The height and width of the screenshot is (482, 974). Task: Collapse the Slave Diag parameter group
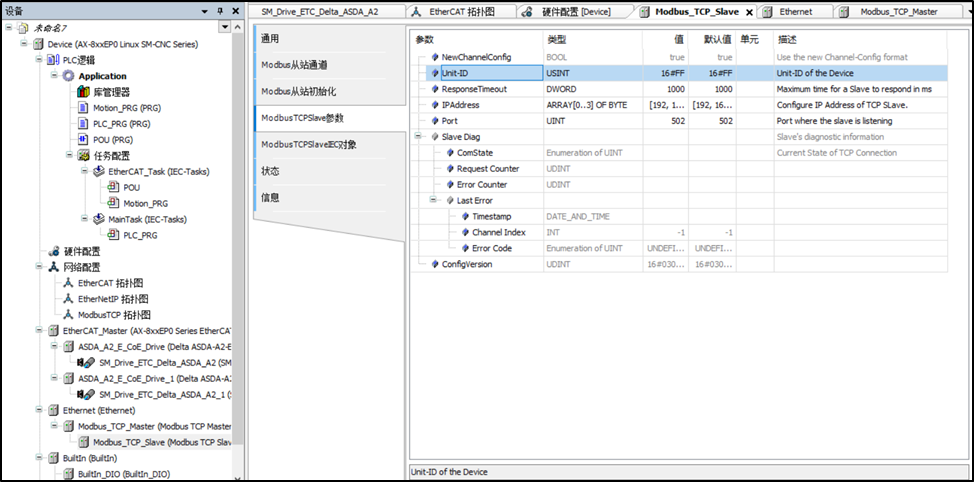418,137
